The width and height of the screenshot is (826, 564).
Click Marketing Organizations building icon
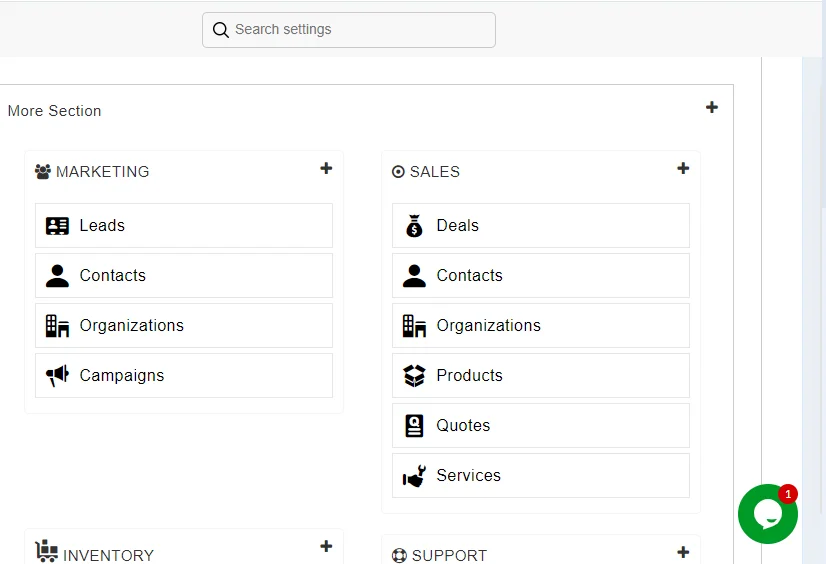(58, 326)
